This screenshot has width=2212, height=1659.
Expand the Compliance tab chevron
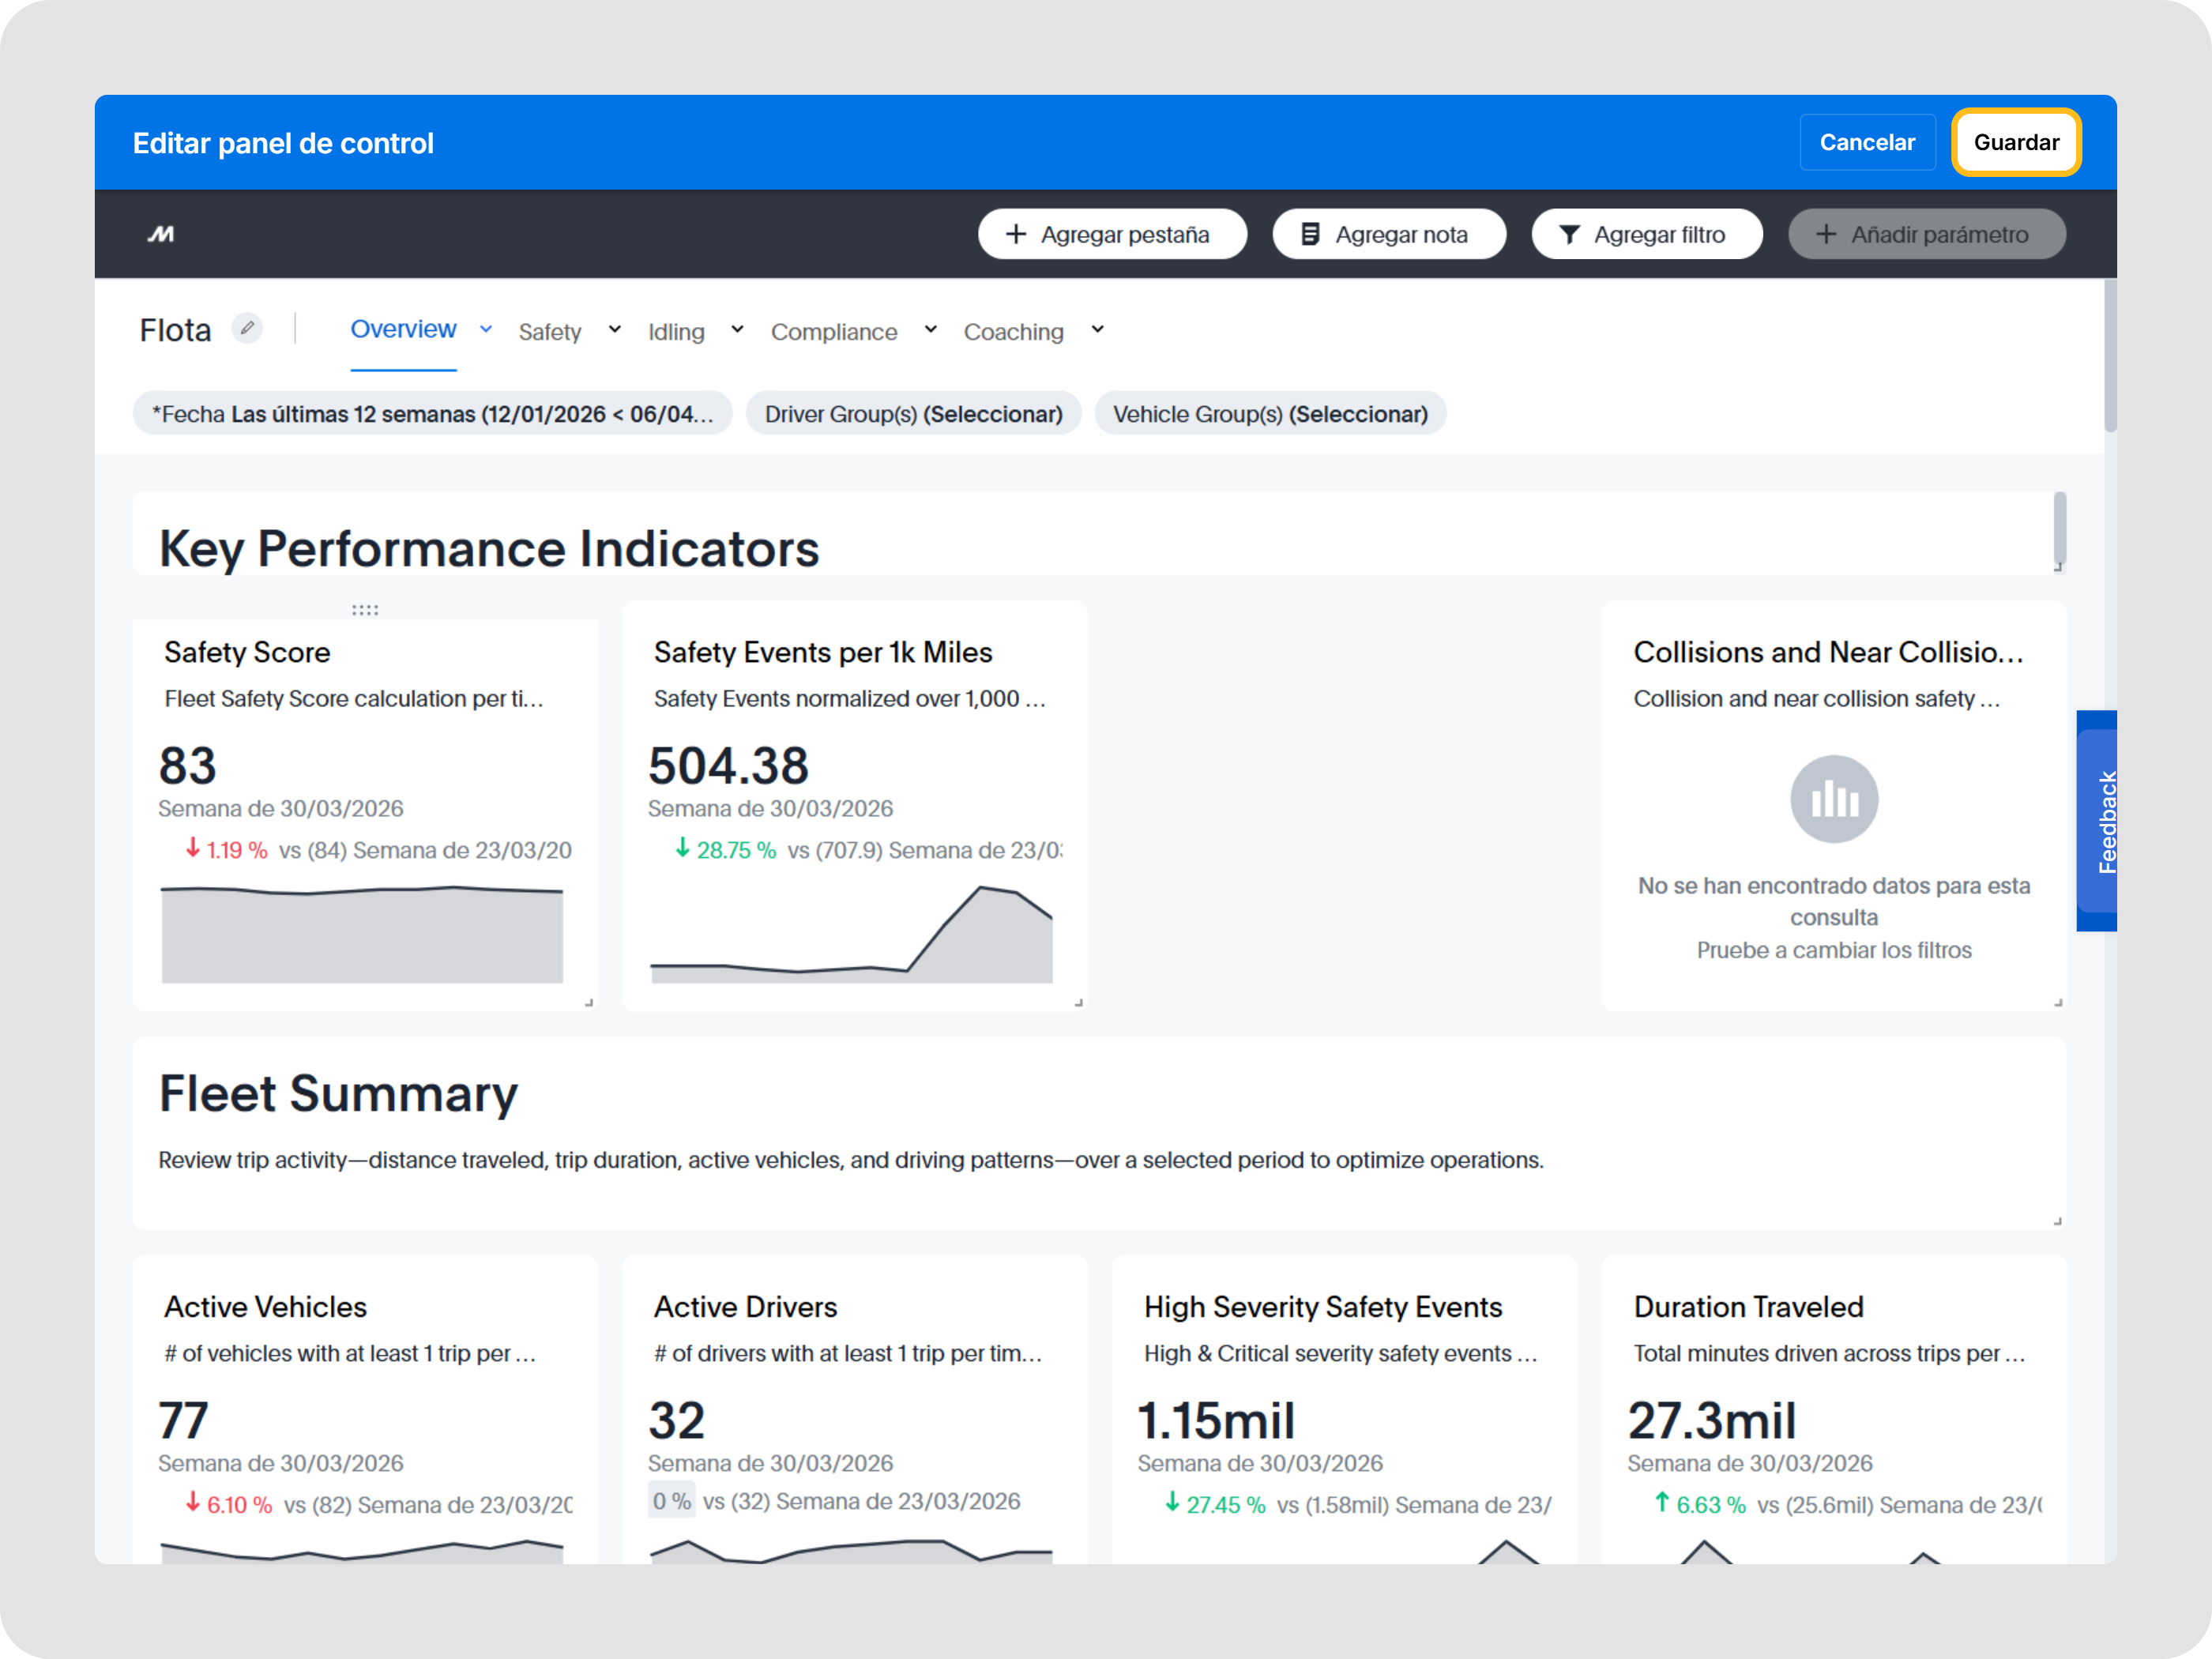[930, 330]
